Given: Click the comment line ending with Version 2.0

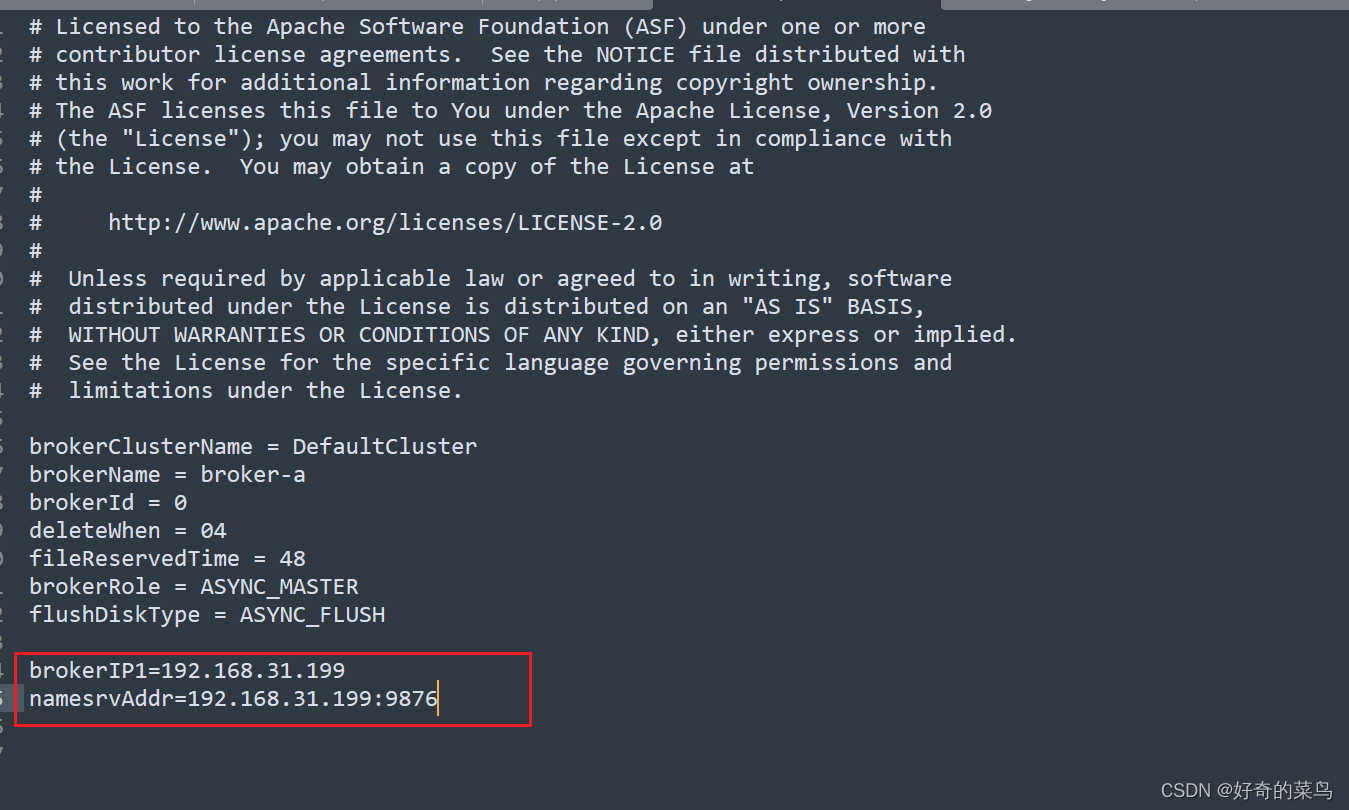Looking at the screenshot, I should click(510, 110).
